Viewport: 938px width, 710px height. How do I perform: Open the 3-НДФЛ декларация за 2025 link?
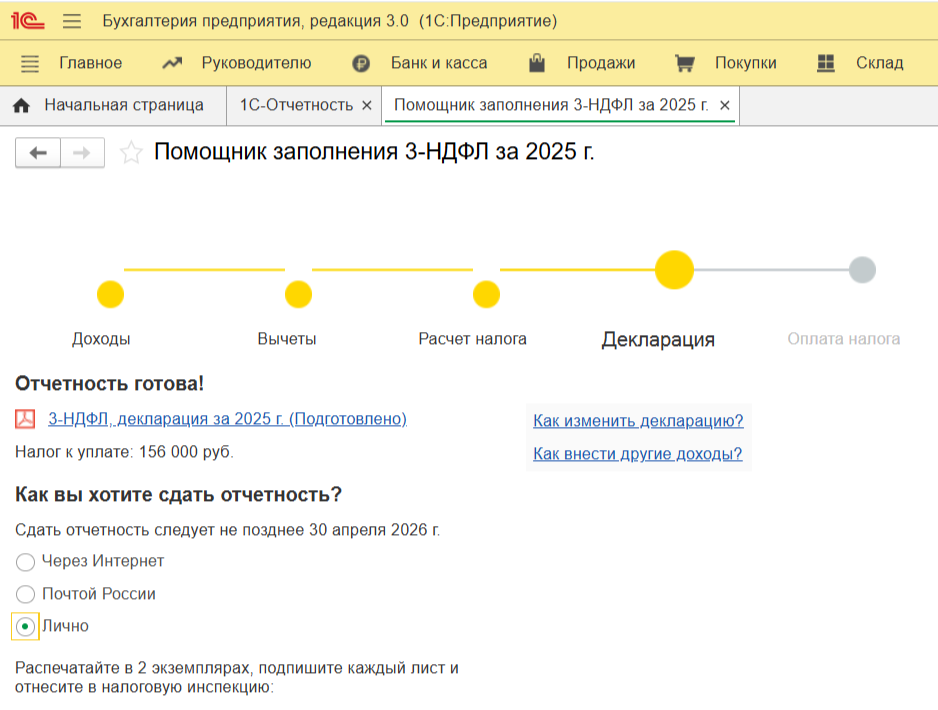coord(227,419)
